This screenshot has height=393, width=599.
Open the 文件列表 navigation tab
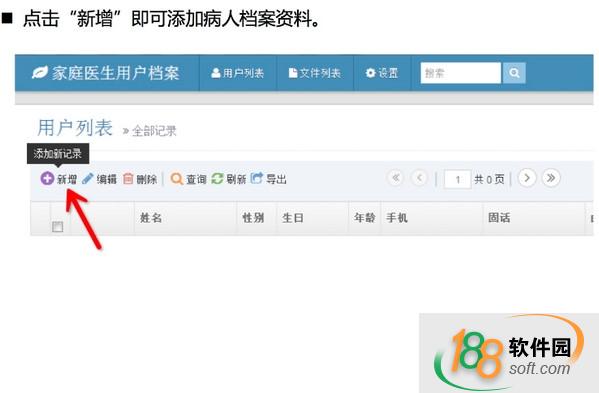click(x=315, y=73)
